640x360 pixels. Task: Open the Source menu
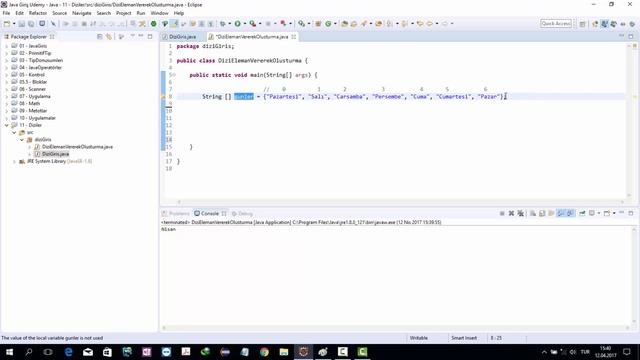[59, 13]
